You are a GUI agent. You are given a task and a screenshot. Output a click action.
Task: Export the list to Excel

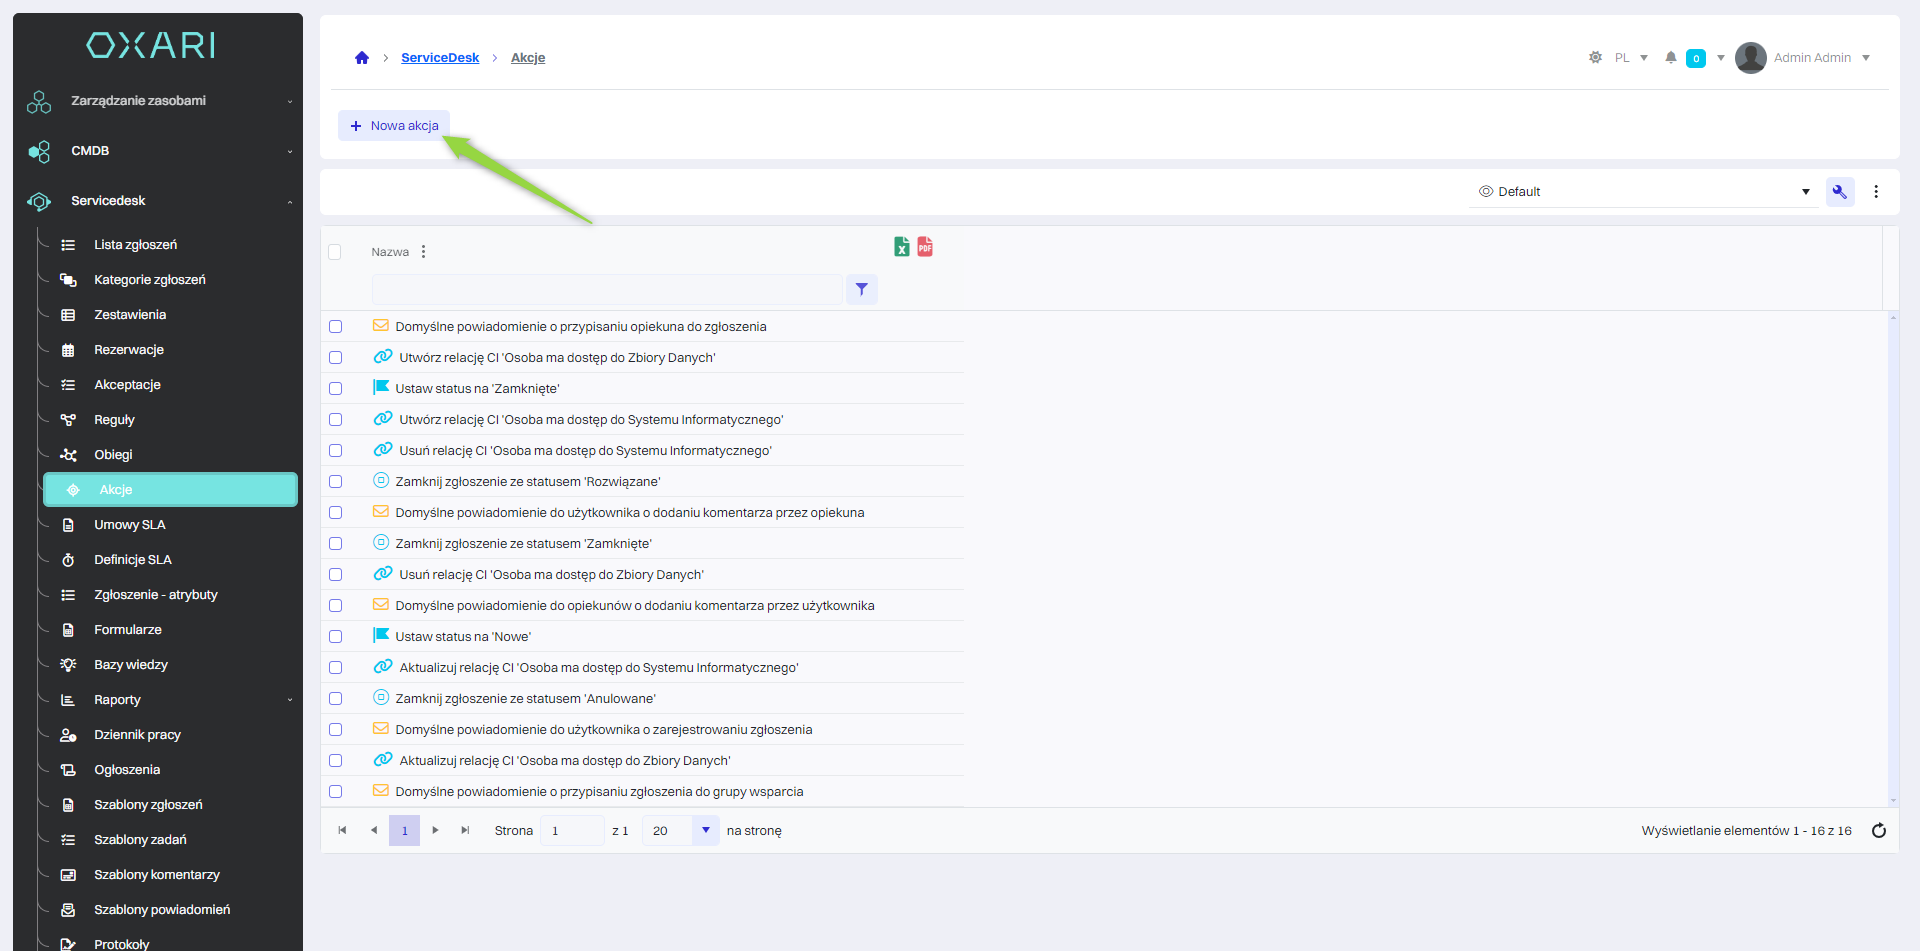901,247
